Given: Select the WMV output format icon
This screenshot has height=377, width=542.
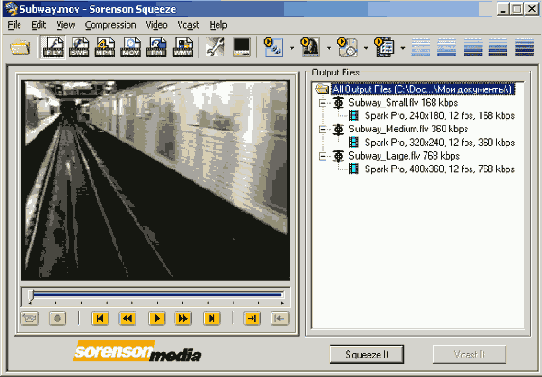Looking at the screenshot, I should point(183,47).
